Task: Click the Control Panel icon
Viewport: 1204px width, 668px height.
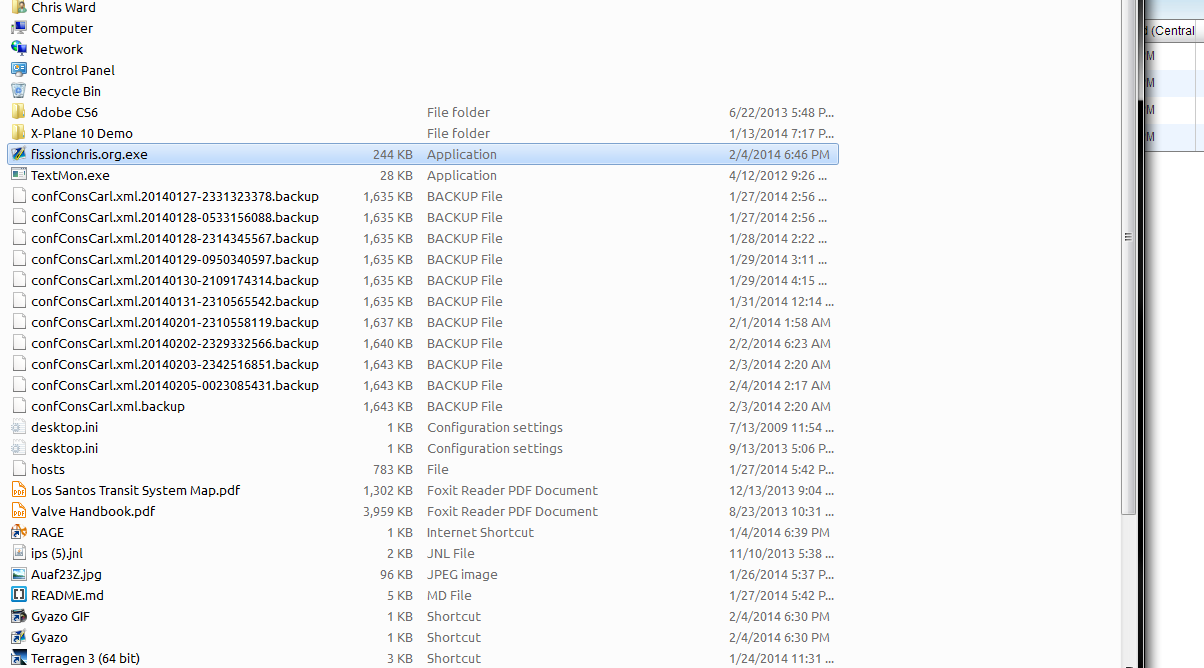Action: point(18,70)
